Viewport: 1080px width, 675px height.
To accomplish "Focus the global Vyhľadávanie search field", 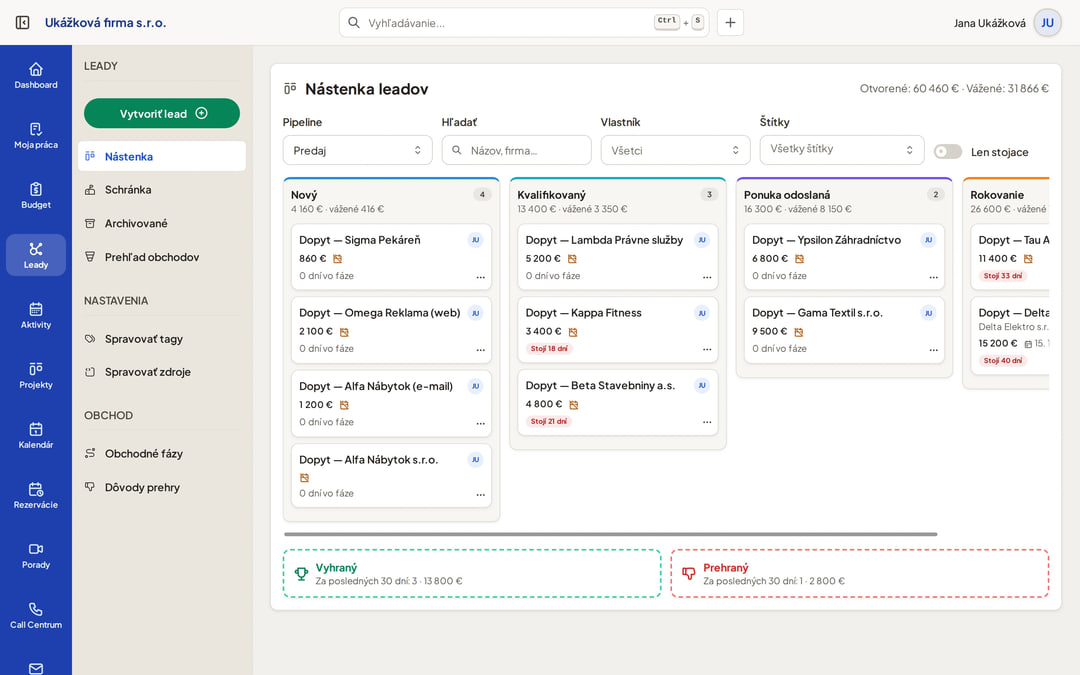I will [523, 23].
